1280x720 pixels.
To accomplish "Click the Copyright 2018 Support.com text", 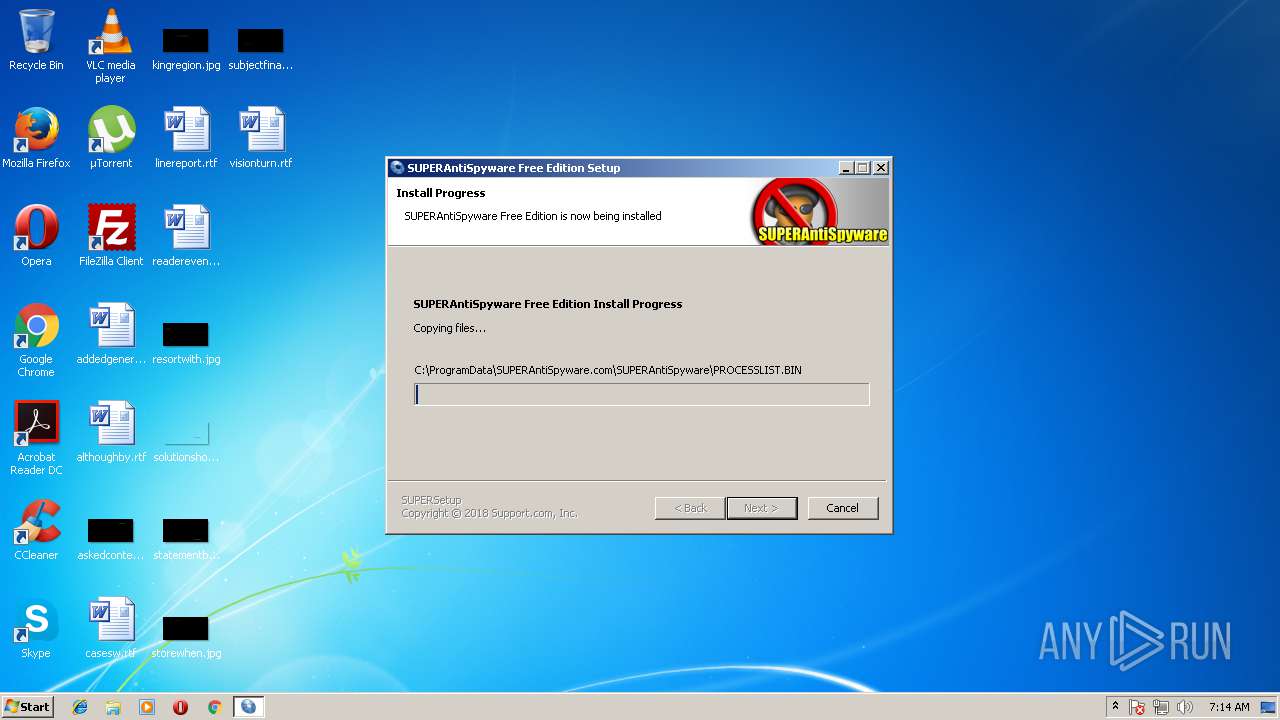I will (x=490, y=513).
